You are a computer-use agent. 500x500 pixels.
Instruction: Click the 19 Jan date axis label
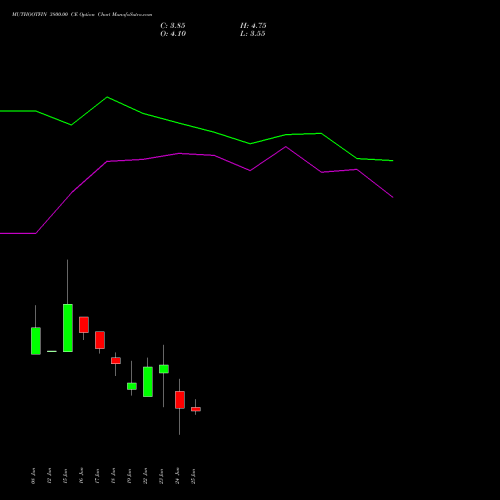tap(129, 476)
